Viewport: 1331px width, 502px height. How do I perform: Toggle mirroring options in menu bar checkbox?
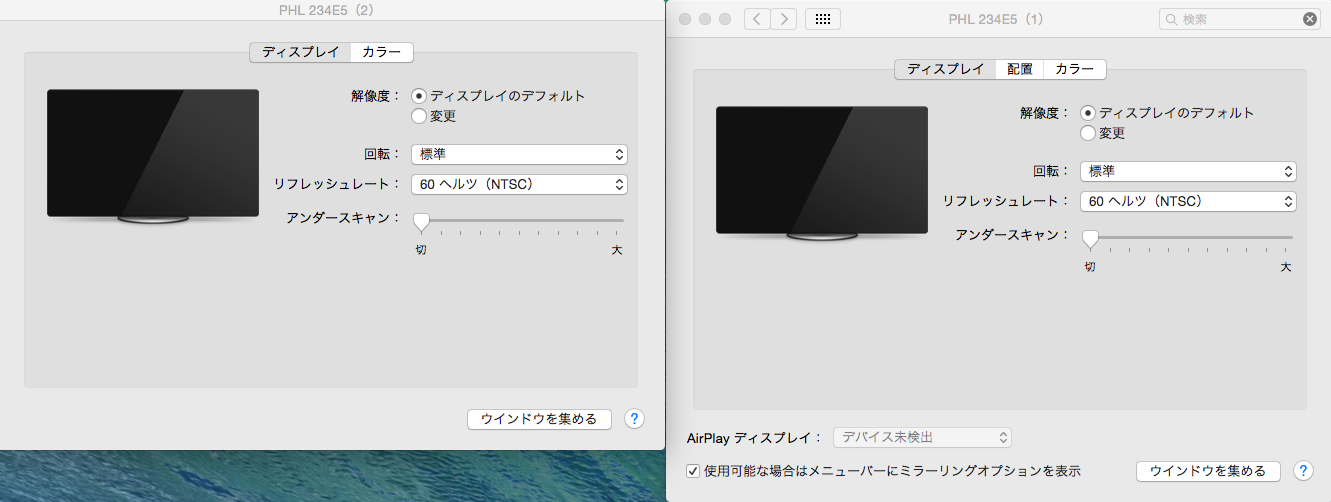(x=694, y=470)
